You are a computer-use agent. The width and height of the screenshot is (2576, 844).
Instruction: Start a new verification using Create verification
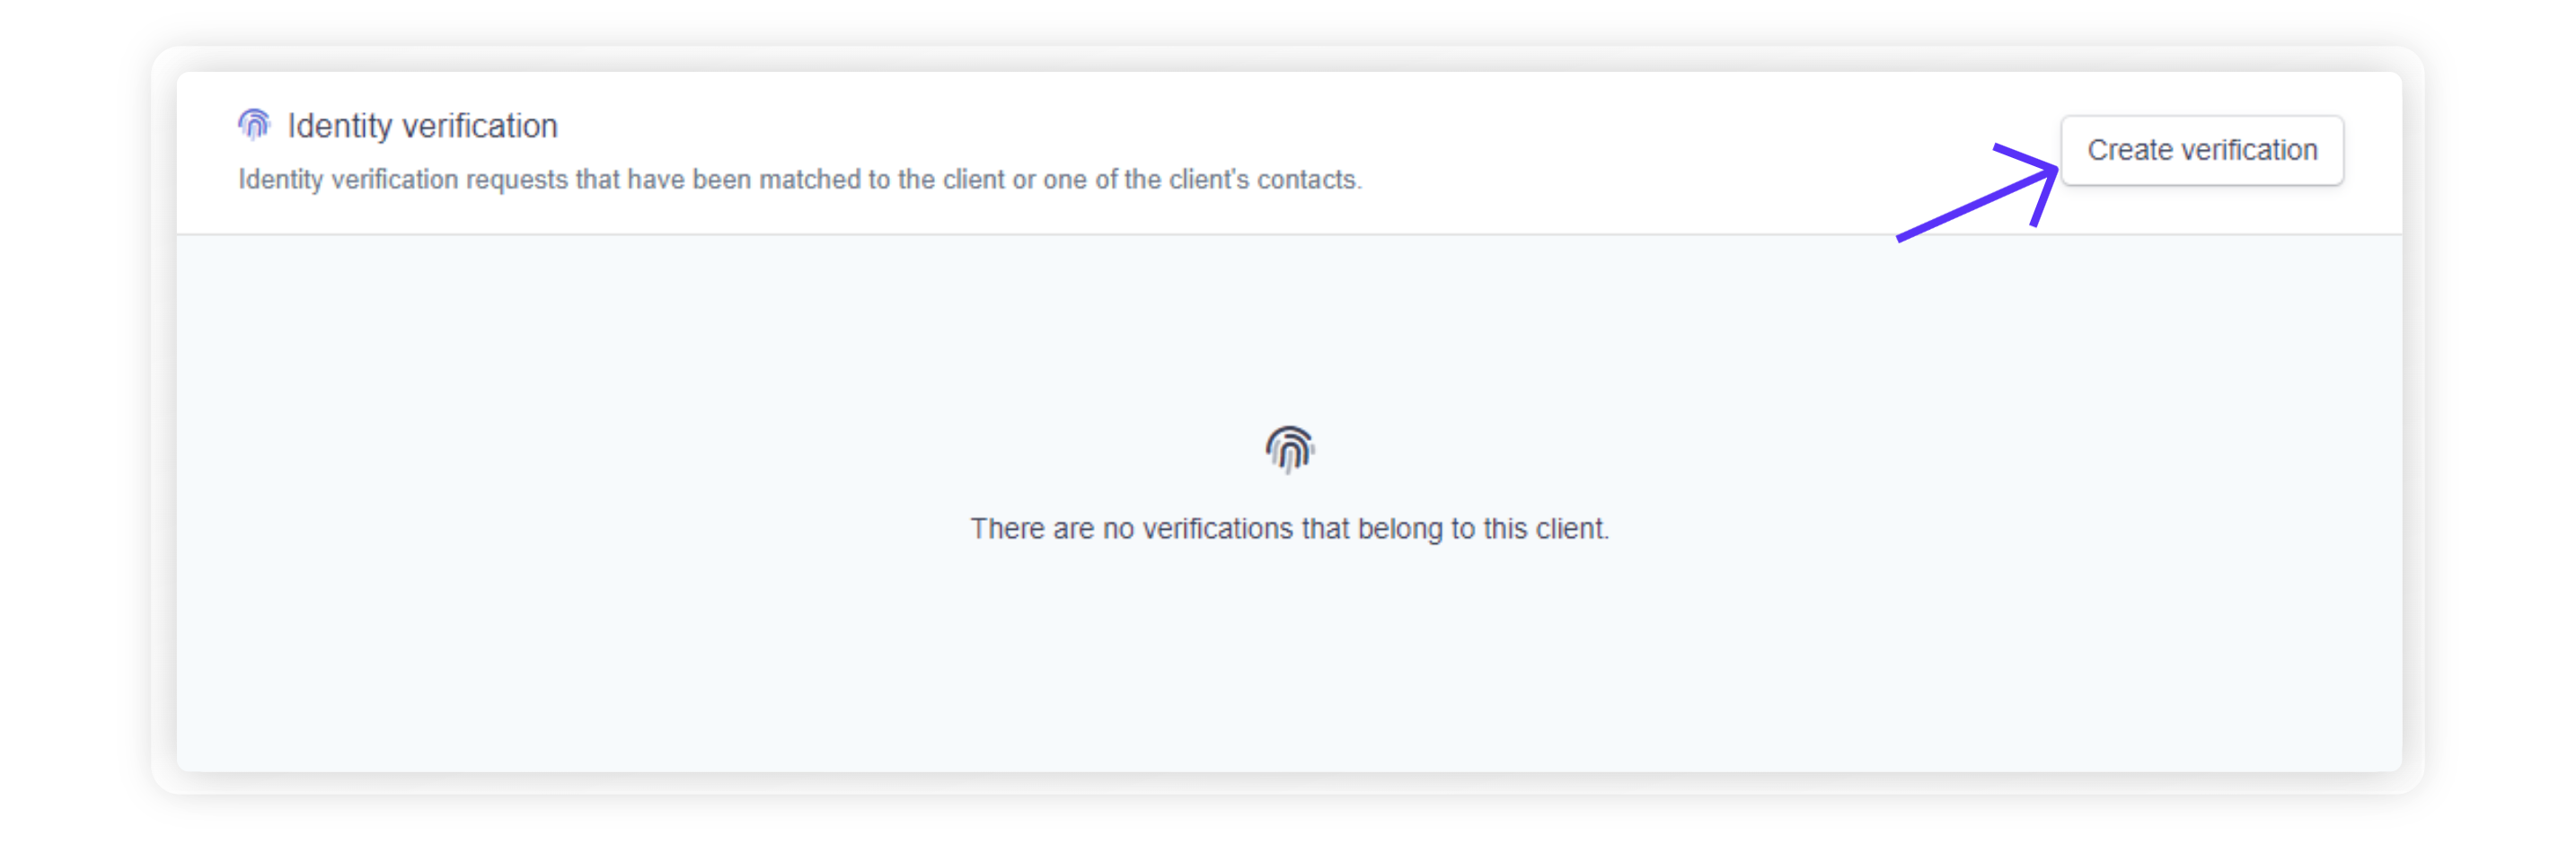pyautogui.click(x=2201, y=150)
